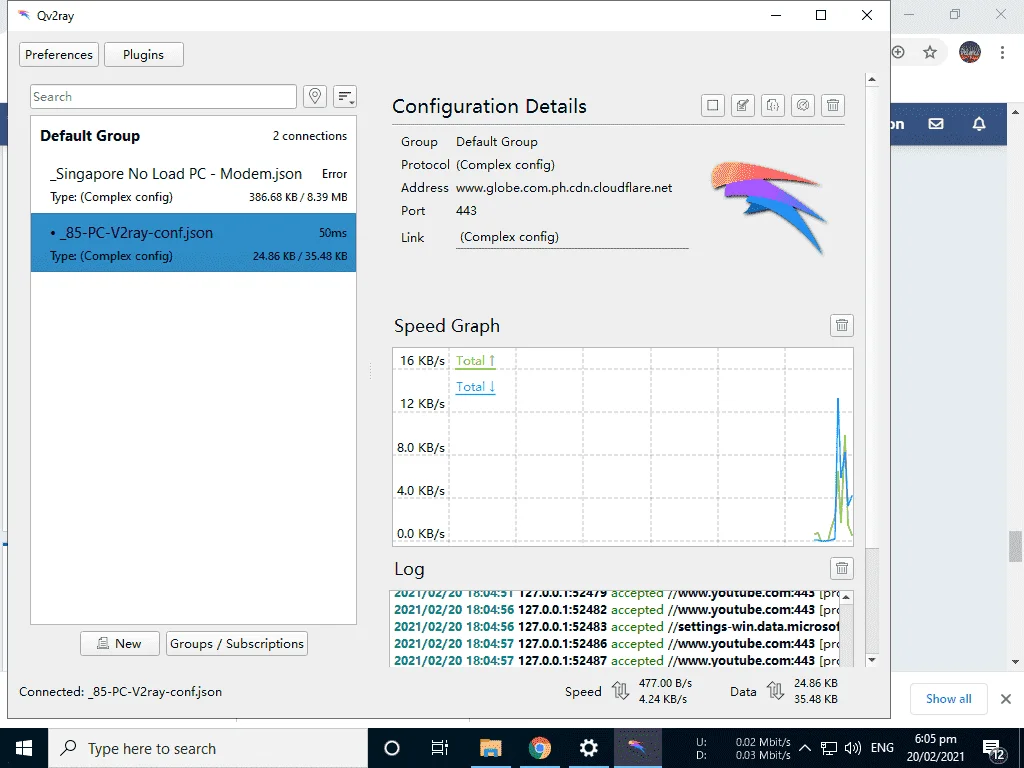Click the bell notification icon in browser page
Image resolution: width=1024 pixels, height=768 pixels.
978,123
